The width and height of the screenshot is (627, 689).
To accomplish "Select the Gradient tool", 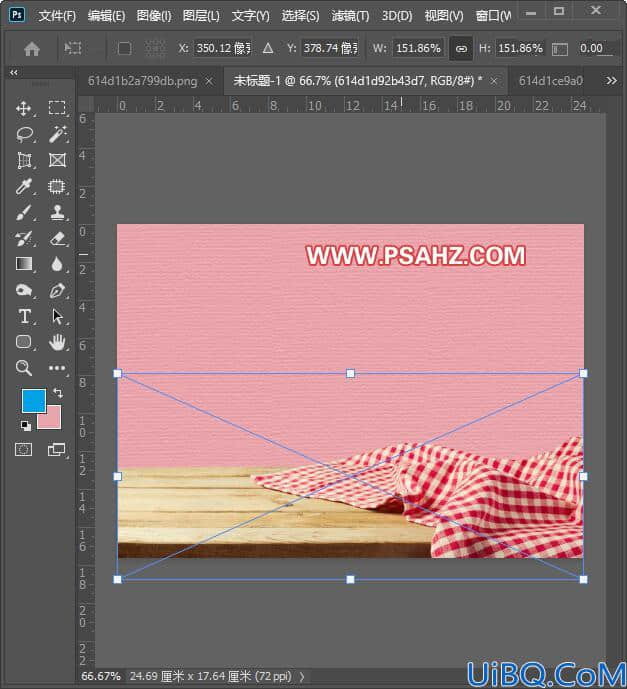I will 24,264.
